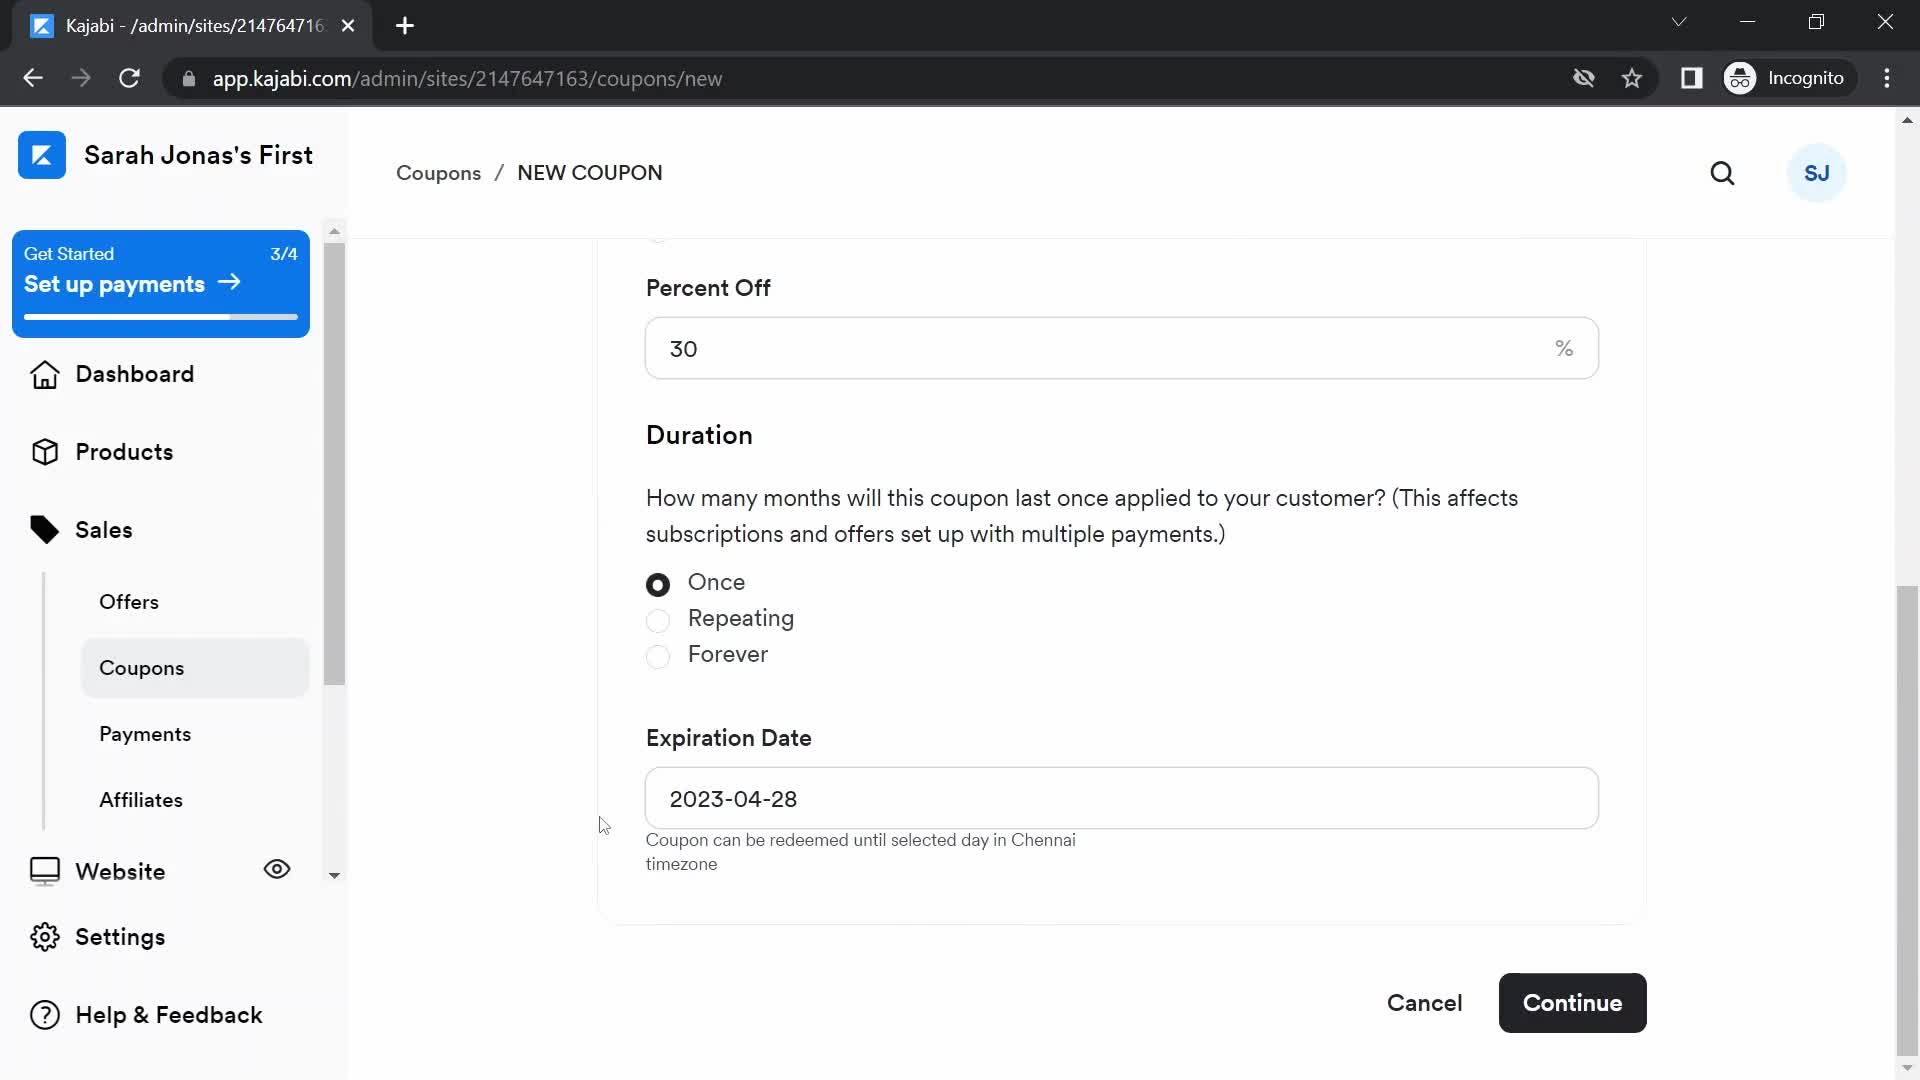Click the Coupons menu item

pos(141,667)
